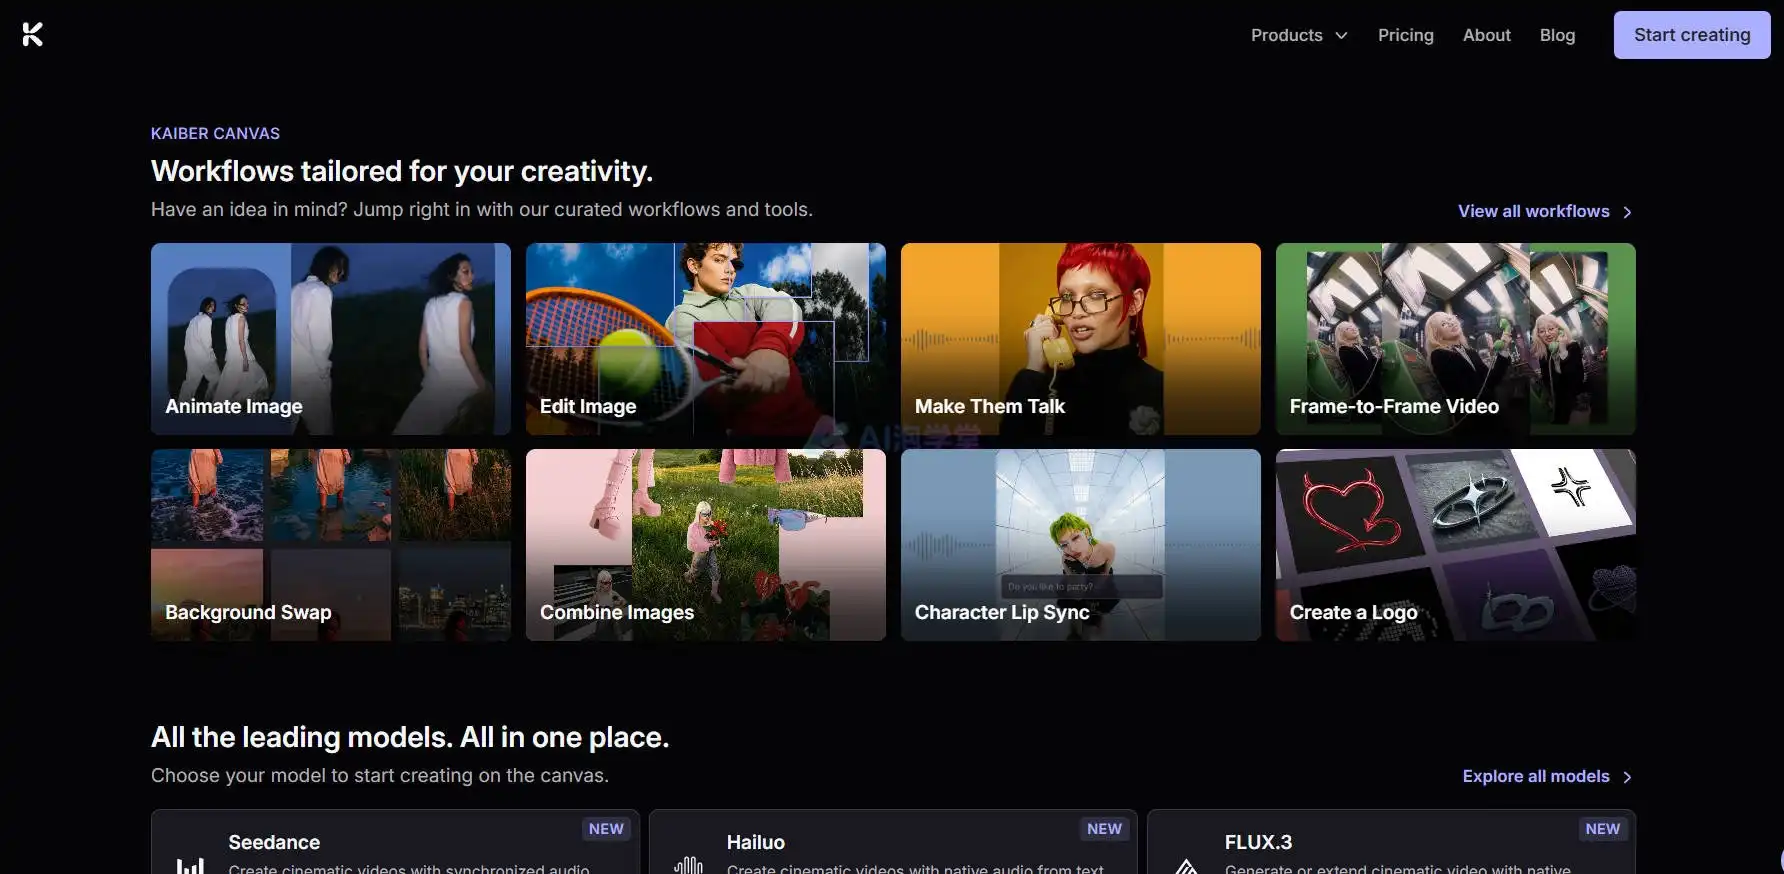Click the arrow next to View all workflows
The image size is (1784, 874).
(x=1627, y=212)
